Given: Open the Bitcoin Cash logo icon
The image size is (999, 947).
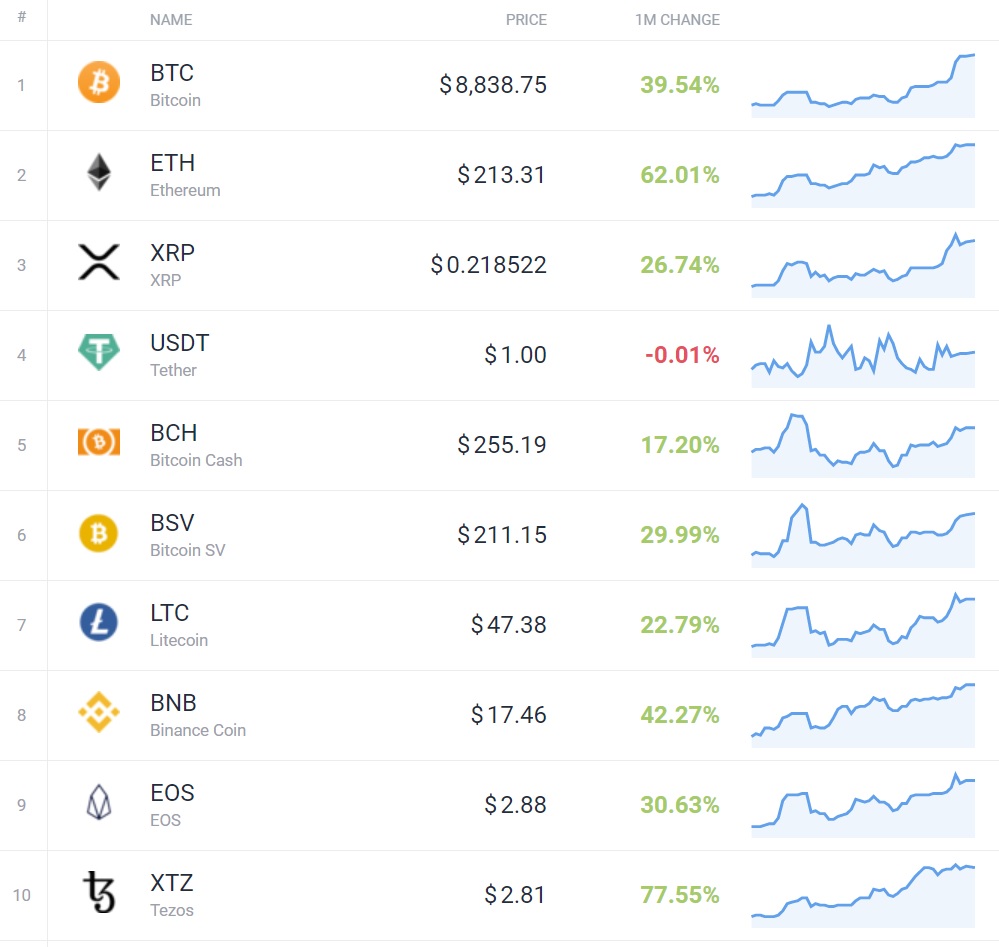Looking at the screenshot, I should tap(99, 442).
